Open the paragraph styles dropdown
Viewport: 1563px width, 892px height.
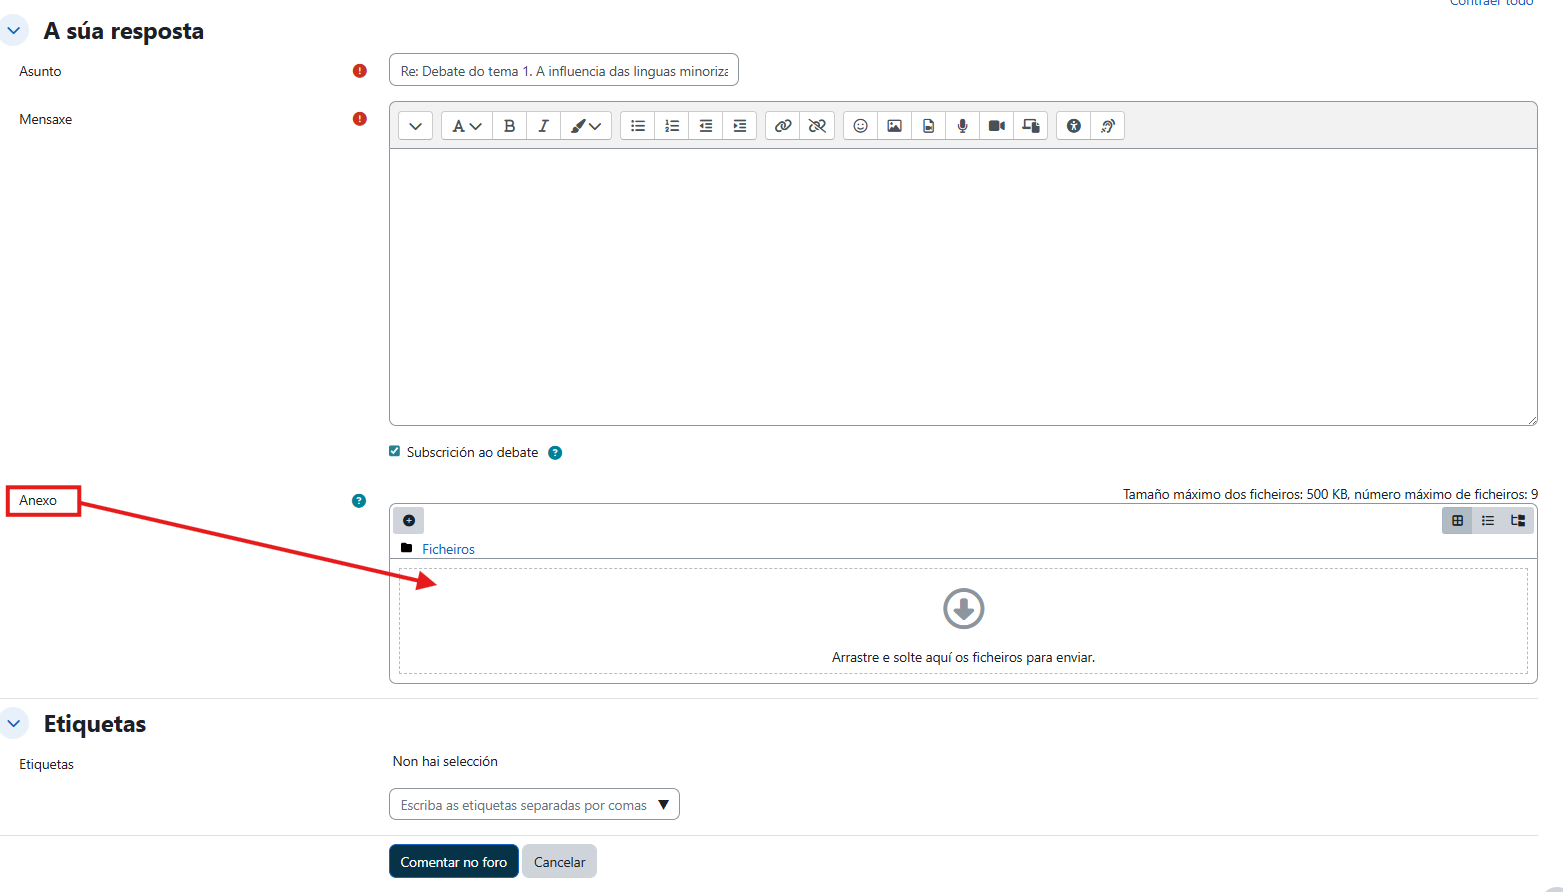(x=466, y=126)
